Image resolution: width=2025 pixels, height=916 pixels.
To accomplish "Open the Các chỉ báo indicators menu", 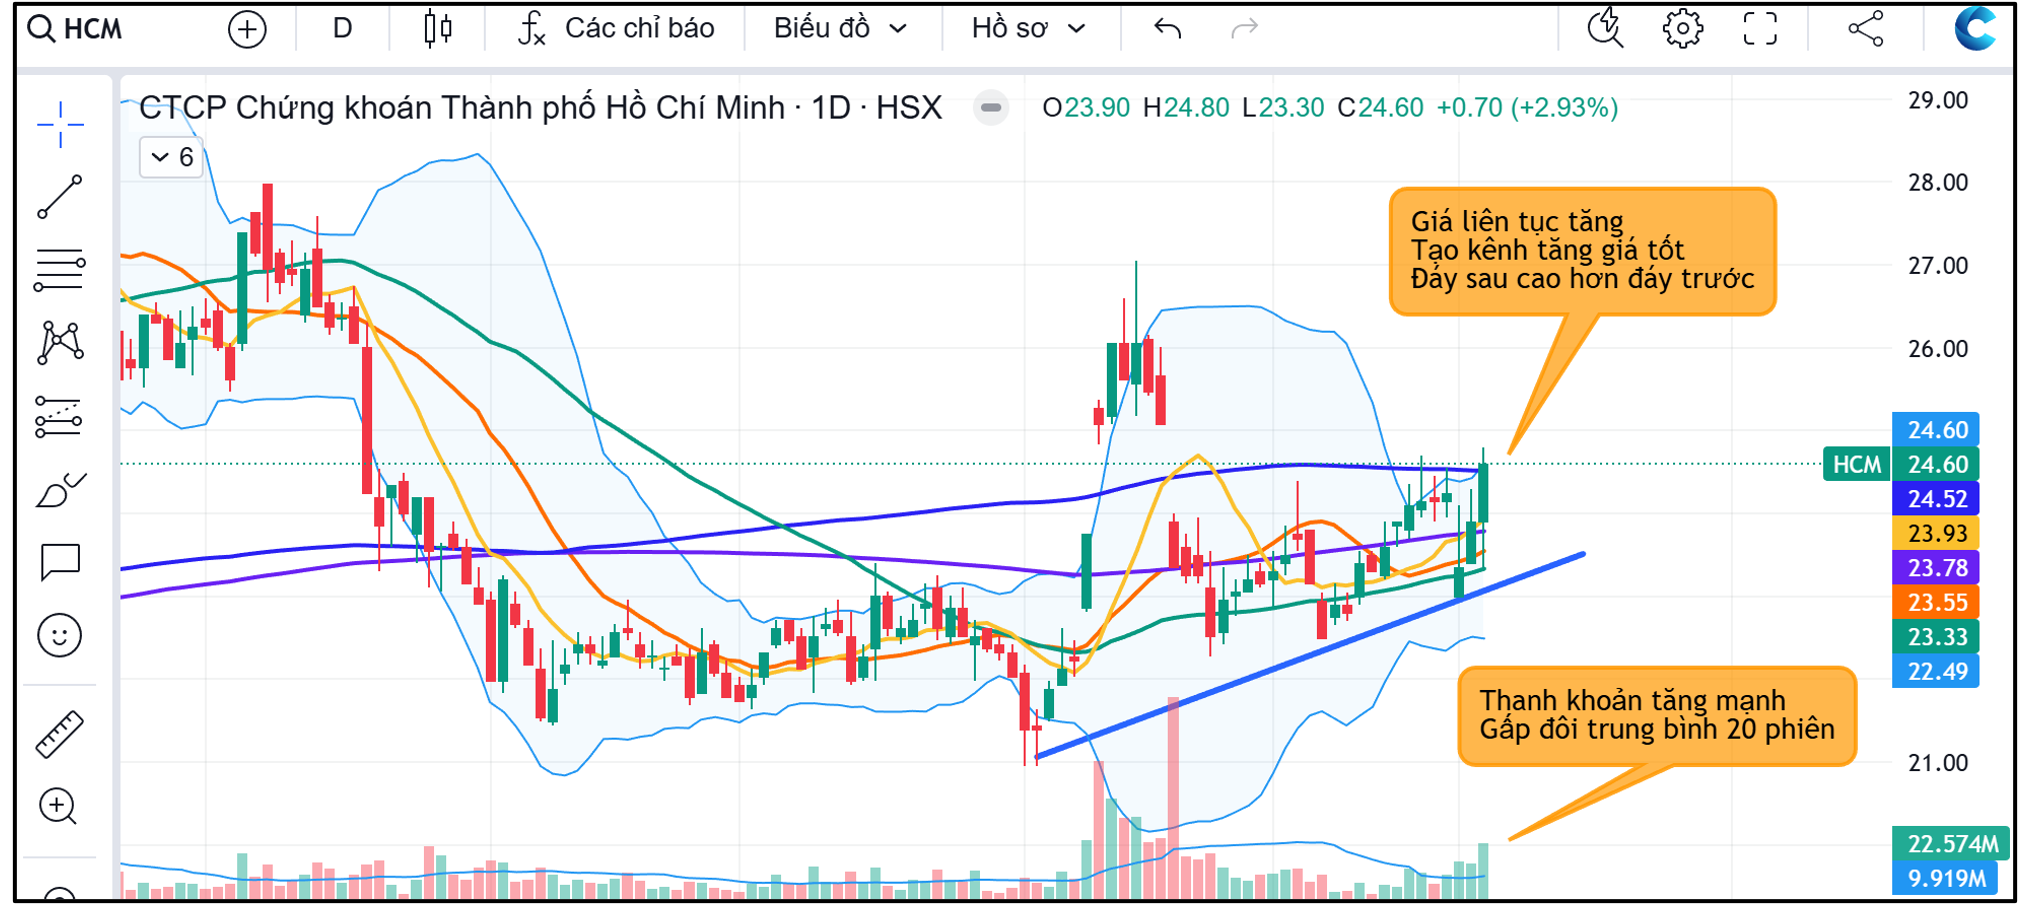I will pyautogui.click(x=616, y=29).
